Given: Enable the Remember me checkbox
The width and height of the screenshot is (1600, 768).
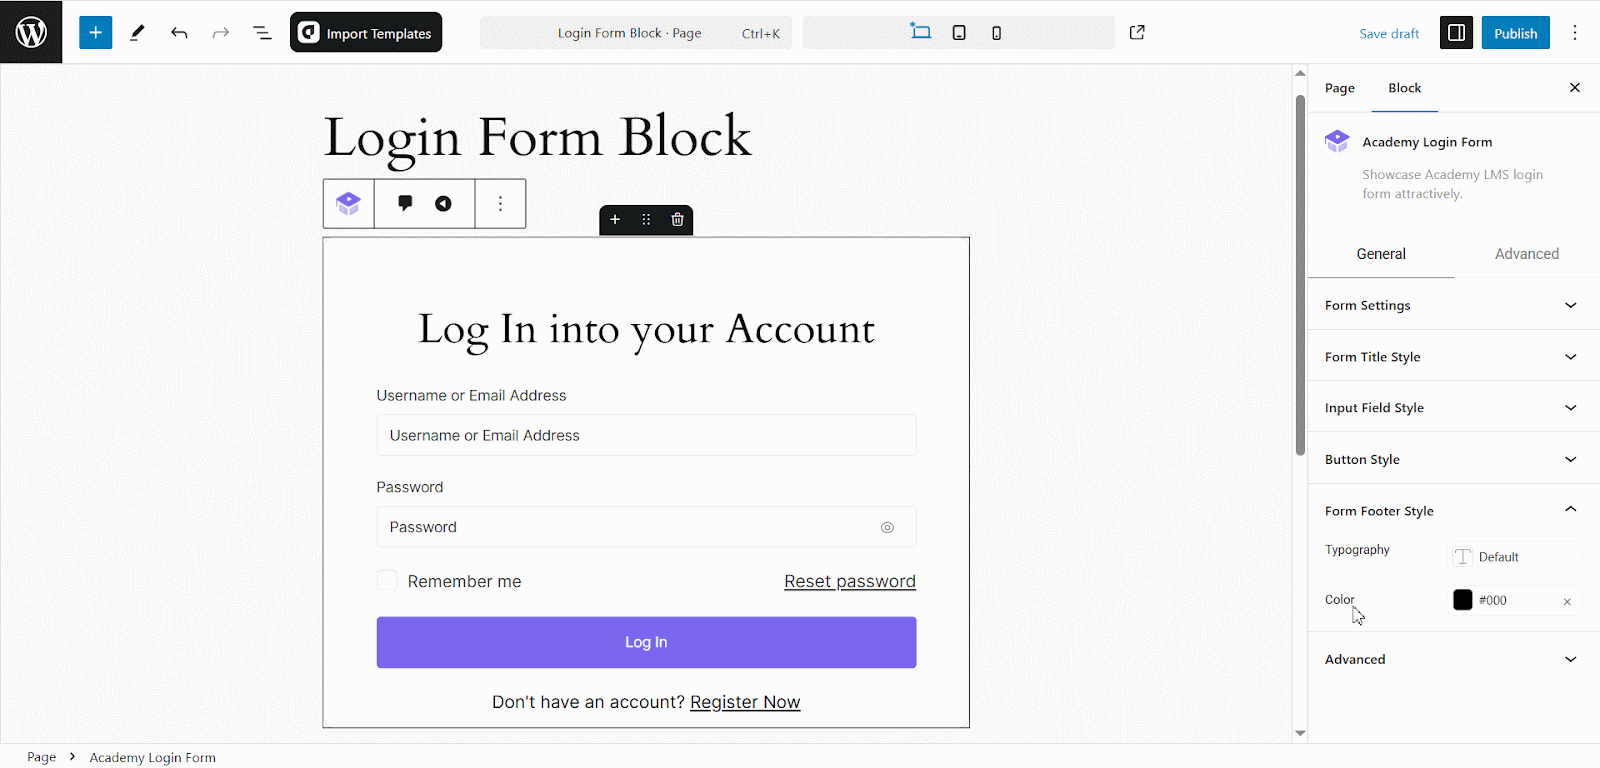Looking at the screenshot, I should (x=386, y=580).
